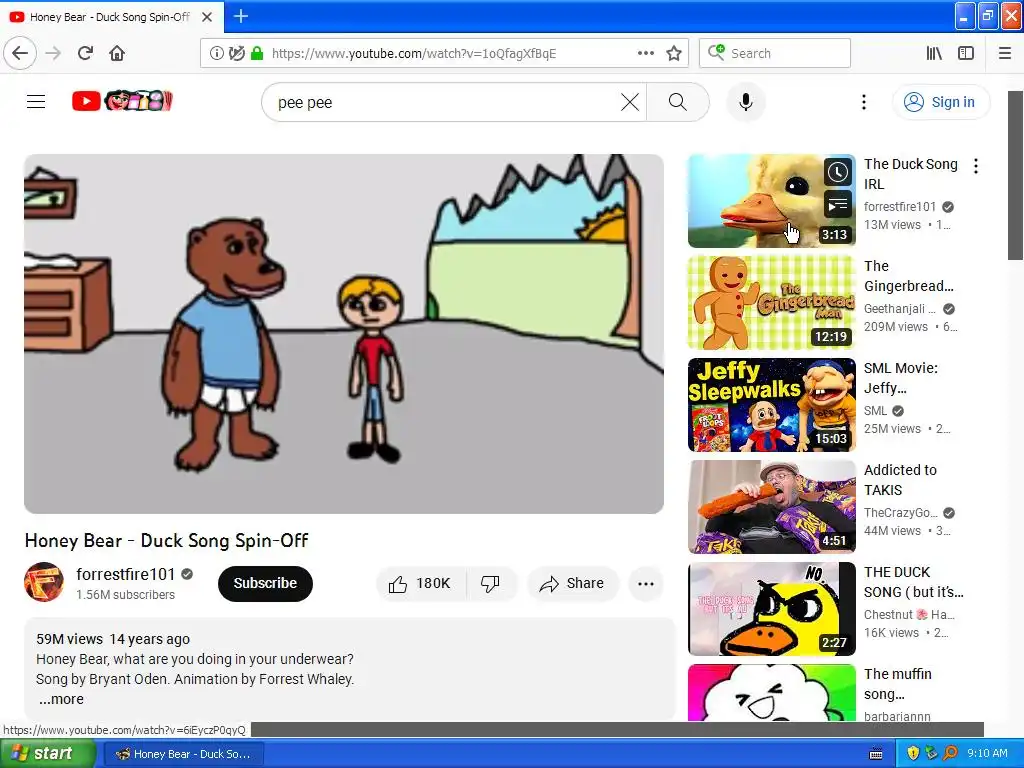1024x768 pixels.
Task: Click the green secure connection padlock
Action: (257, 54)
